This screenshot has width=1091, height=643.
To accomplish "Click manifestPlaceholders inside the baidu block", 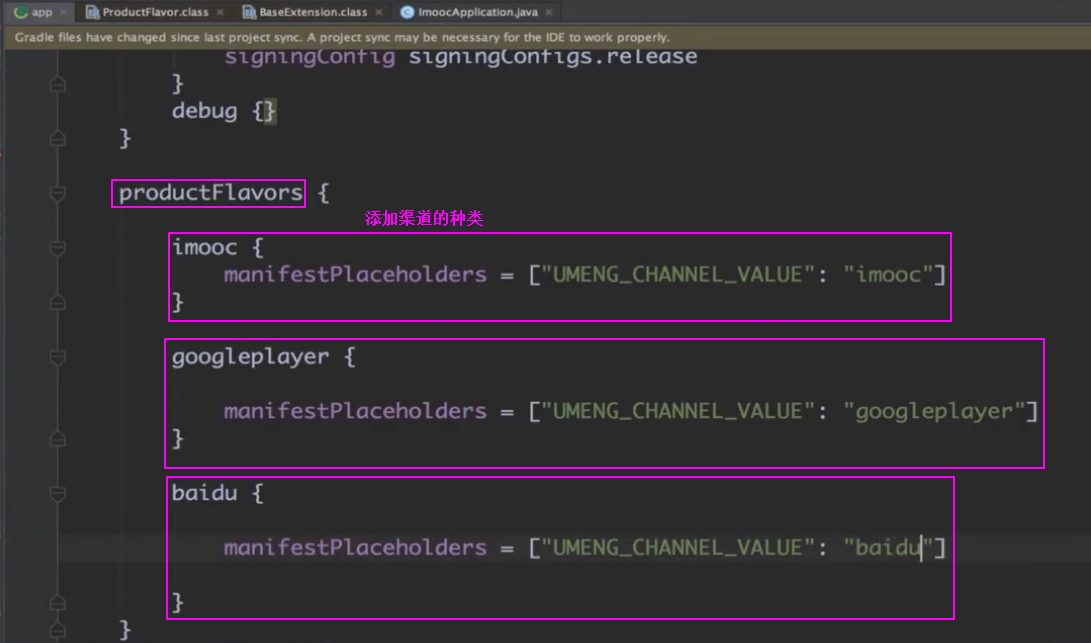I will coord(355,547).
